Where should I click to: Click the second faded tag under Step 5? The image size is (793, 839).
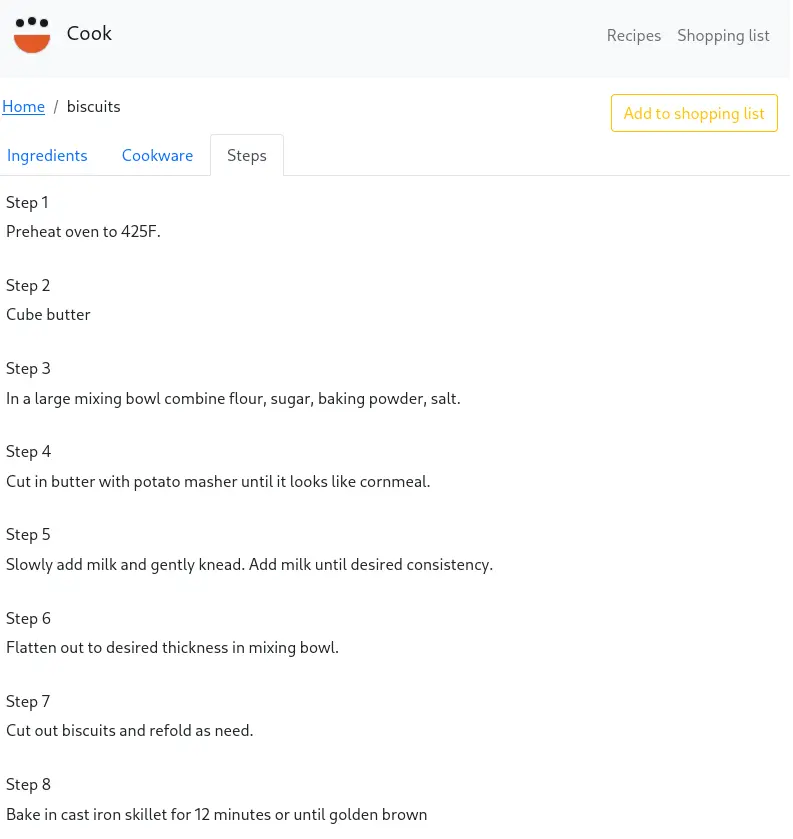coord(190,583)
